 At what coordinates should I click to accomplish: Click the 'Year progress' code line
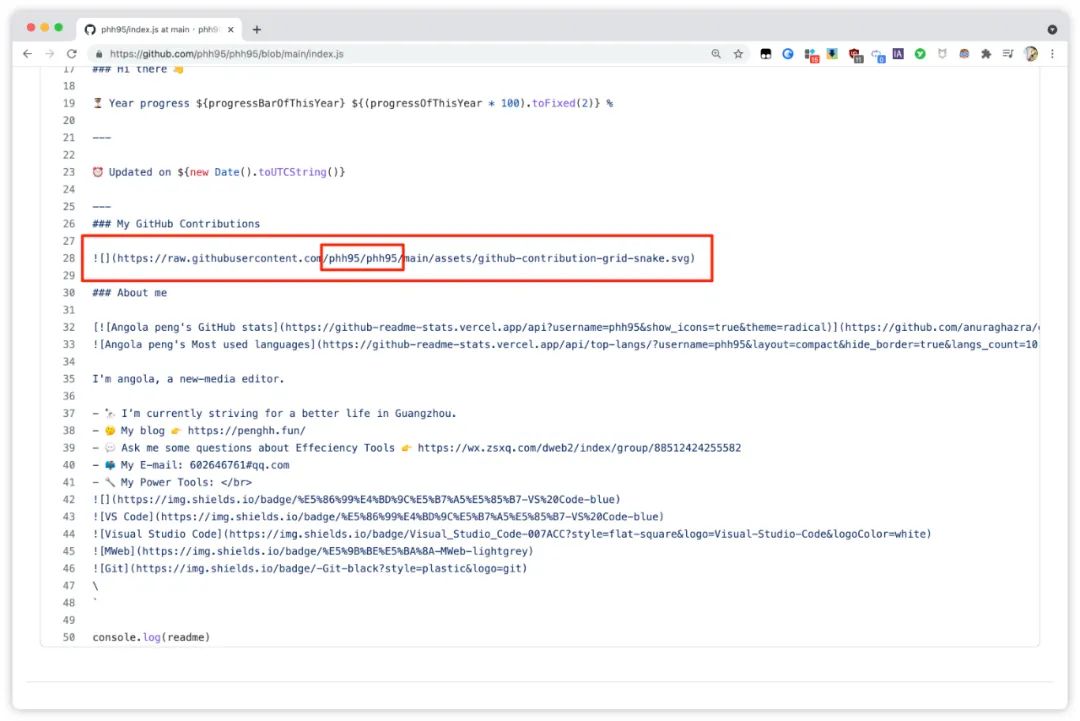coord(353,103)
